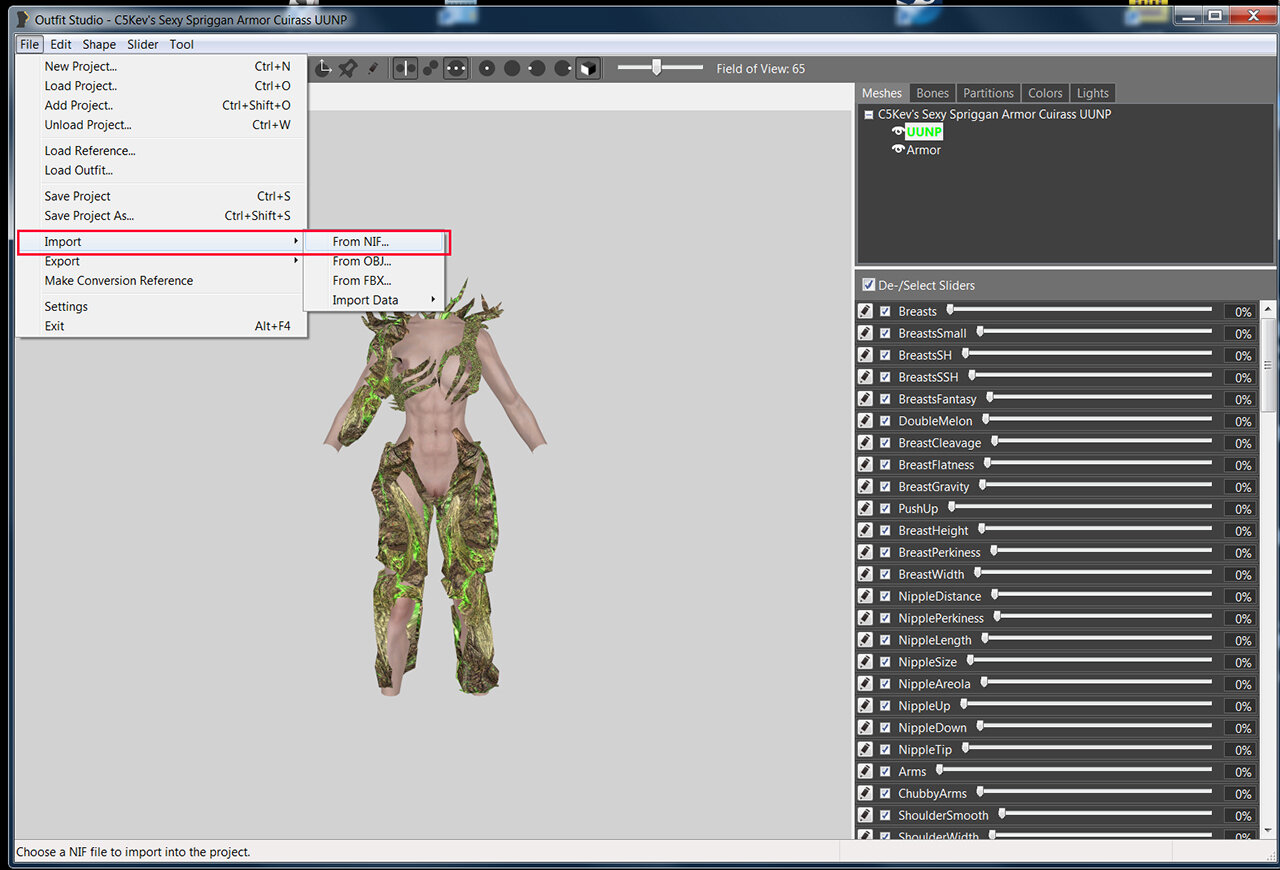Select the small pencil vertex edit tool
1280x870 pixels.
372,68
